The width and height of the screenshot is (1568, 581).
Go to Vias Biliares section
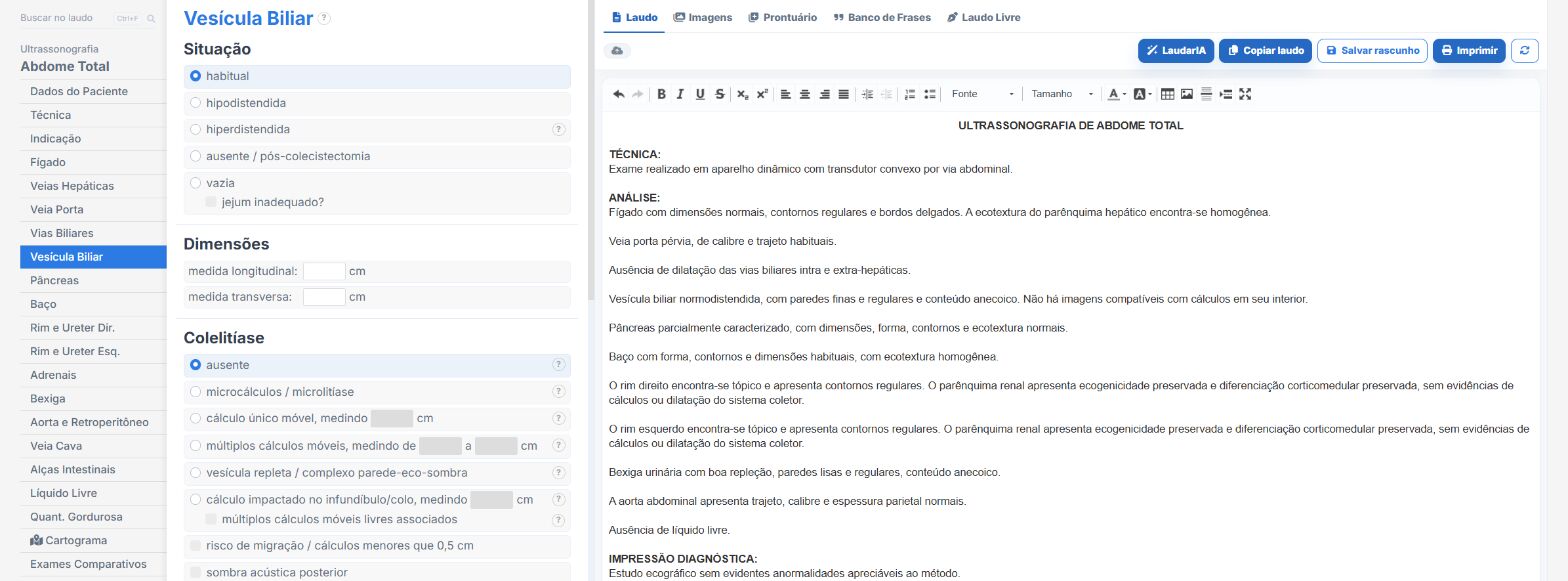click(x=93, y=233)
